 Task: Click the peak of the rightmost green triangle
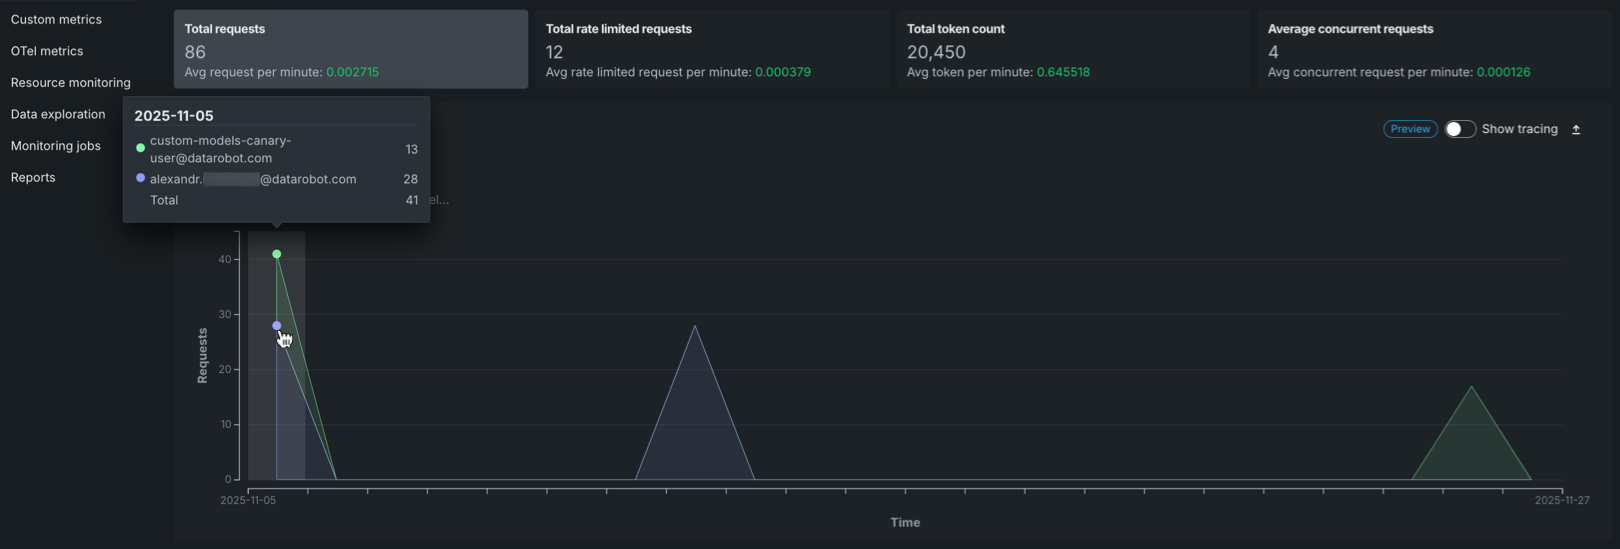pos(1471,387)
